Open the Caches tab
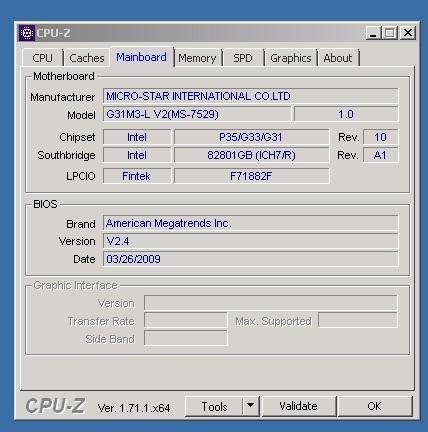The width and height of the screenshot is (428, 432). [x=87, y=58]
